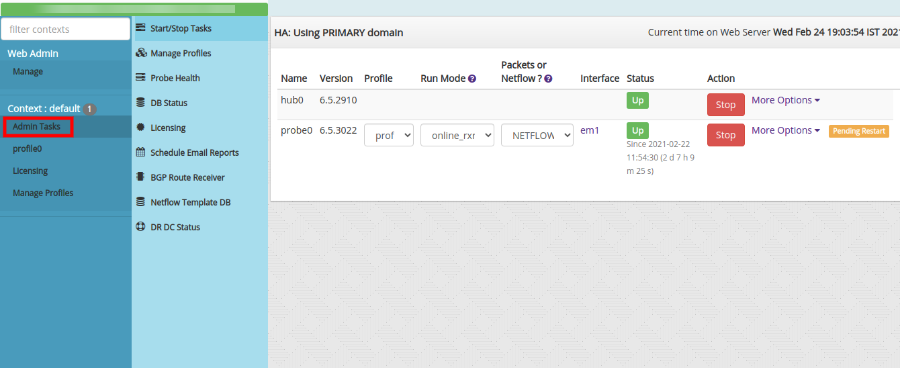Screen dimensions: 900x368
Task: Open Schedule Email Reports
Action: coord(199,153)
